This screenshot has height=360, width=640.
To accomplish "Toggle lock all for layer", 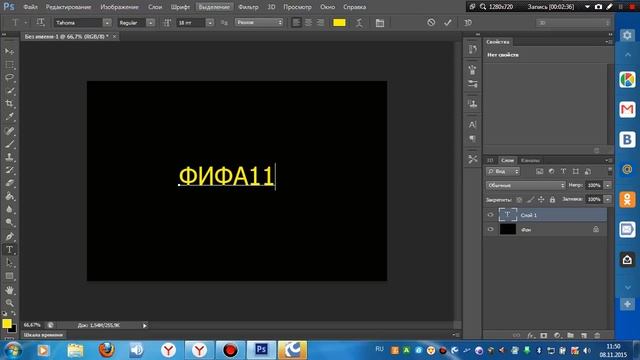I will [552, 200].
